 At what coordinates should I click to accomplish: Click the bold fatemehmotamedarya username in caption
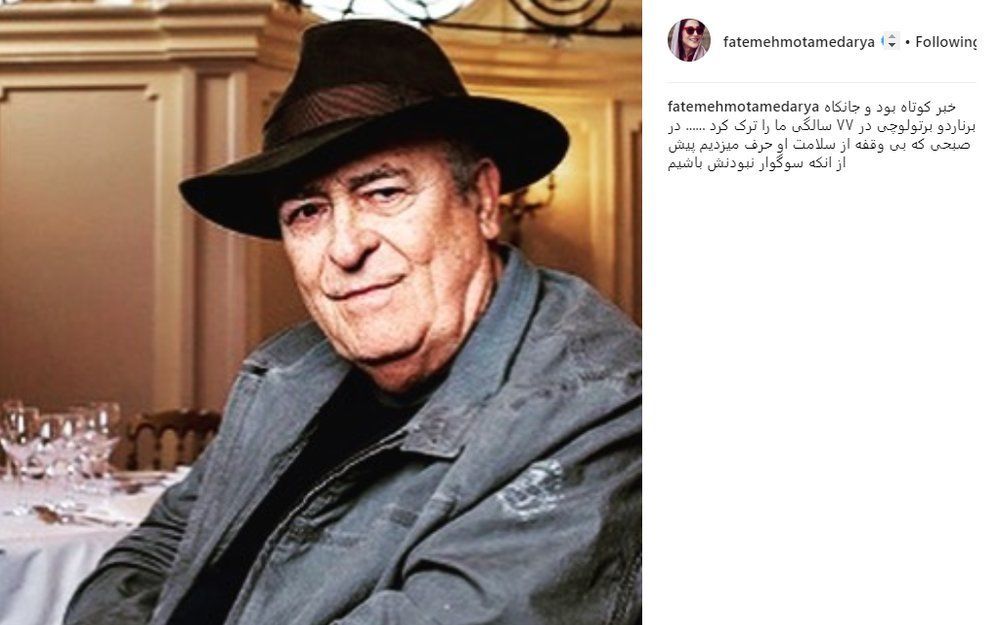[x=743, y=107]
